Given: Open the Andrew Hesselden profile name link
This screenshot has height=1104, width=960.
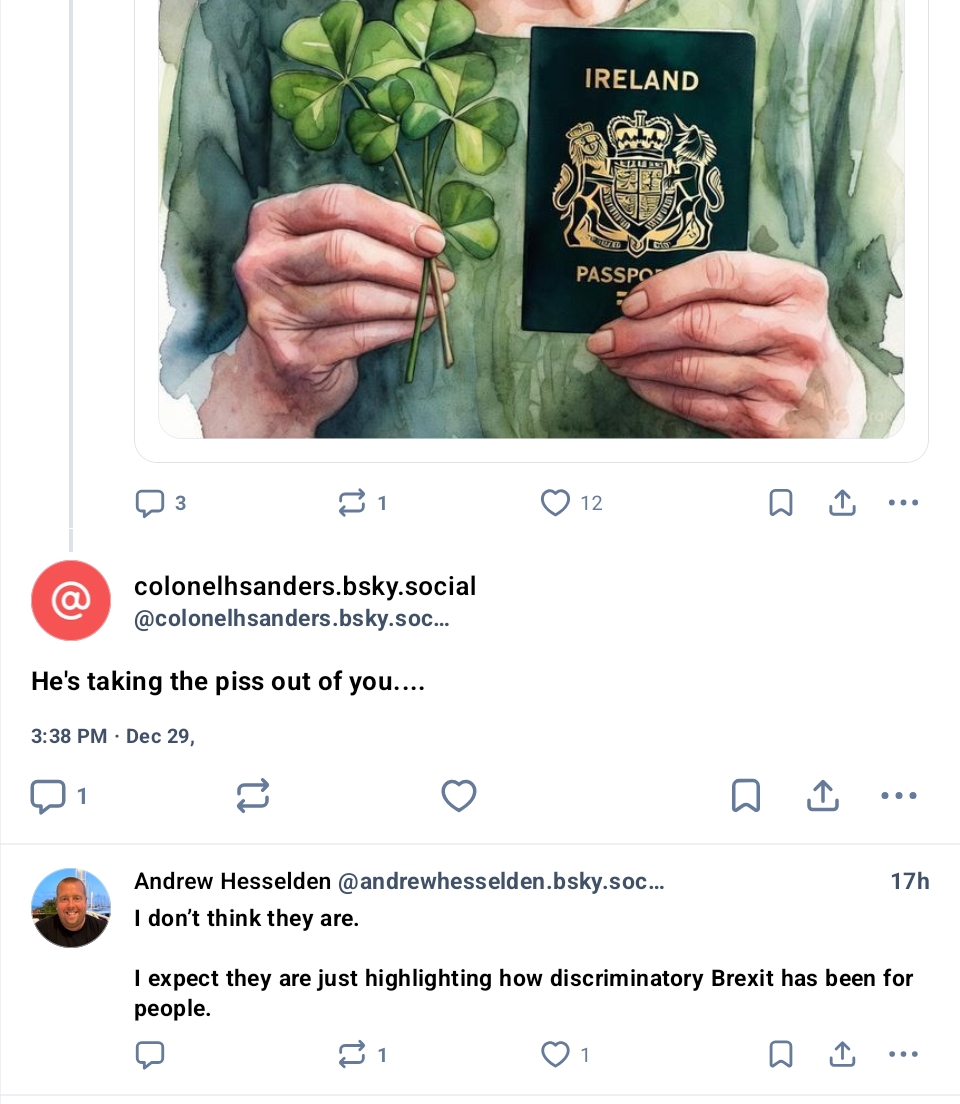Looking at the screenshot, I should [x=232, y=881].
